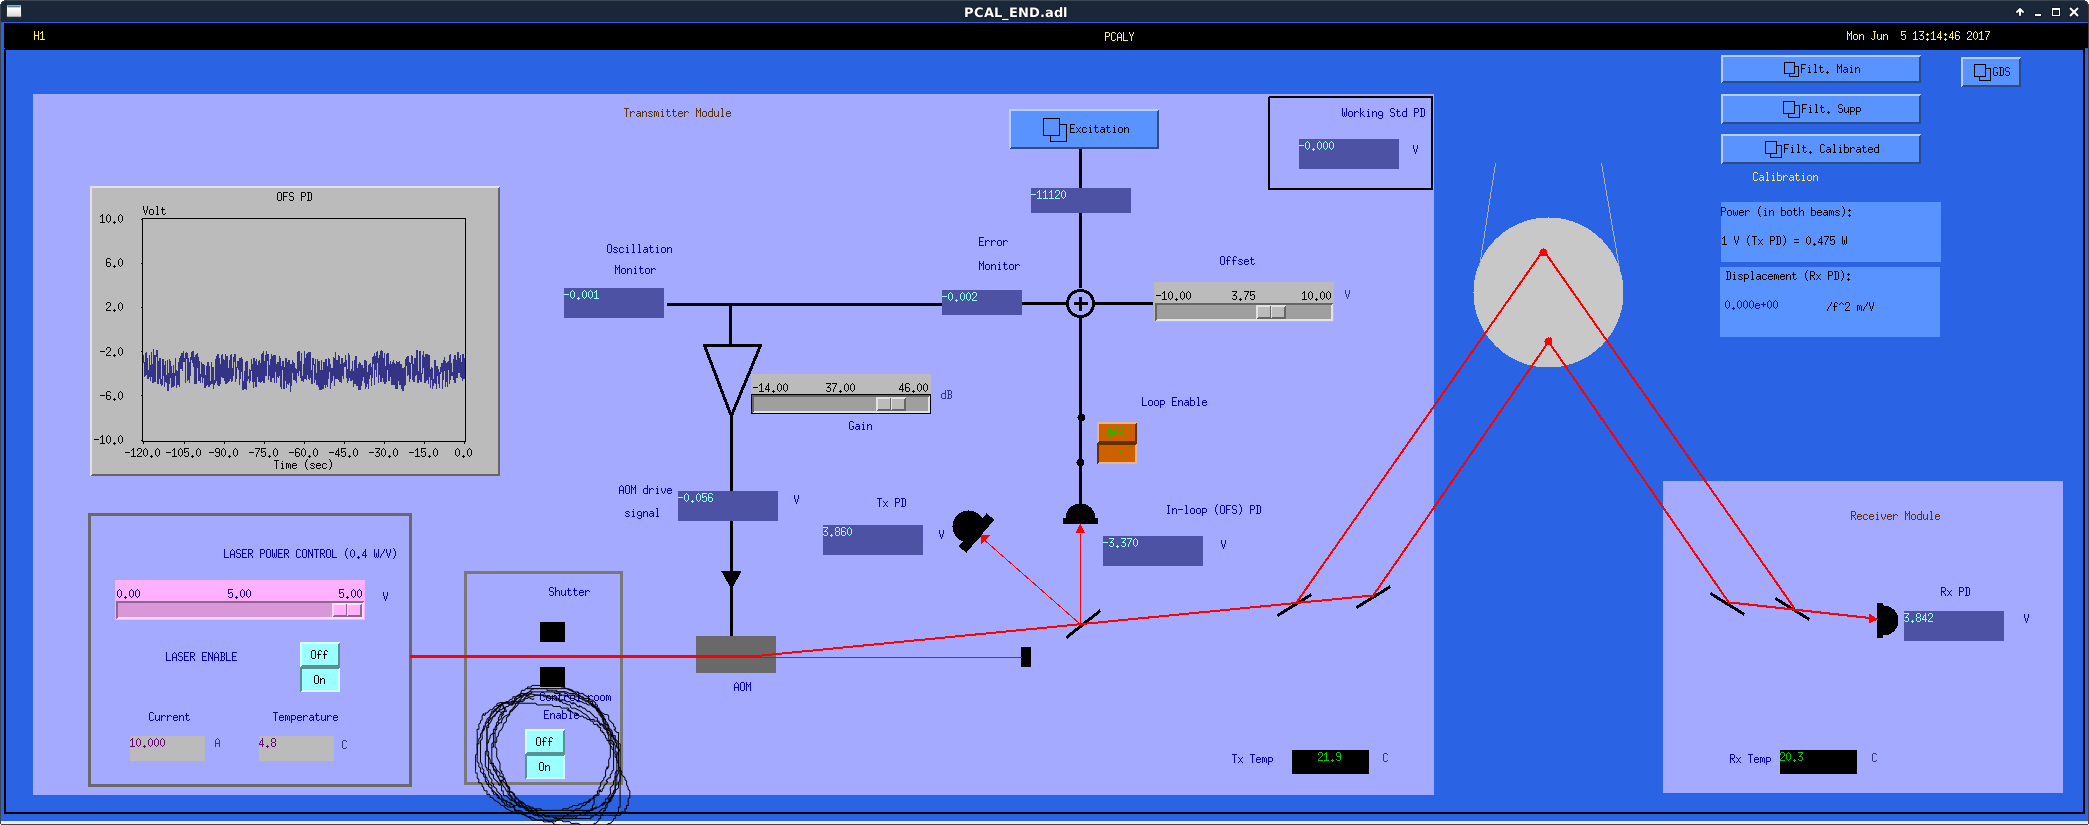This screenshot has height=825, width=2089.
Task: Open the Filt. Supp display
Action: click(1820, 109)
